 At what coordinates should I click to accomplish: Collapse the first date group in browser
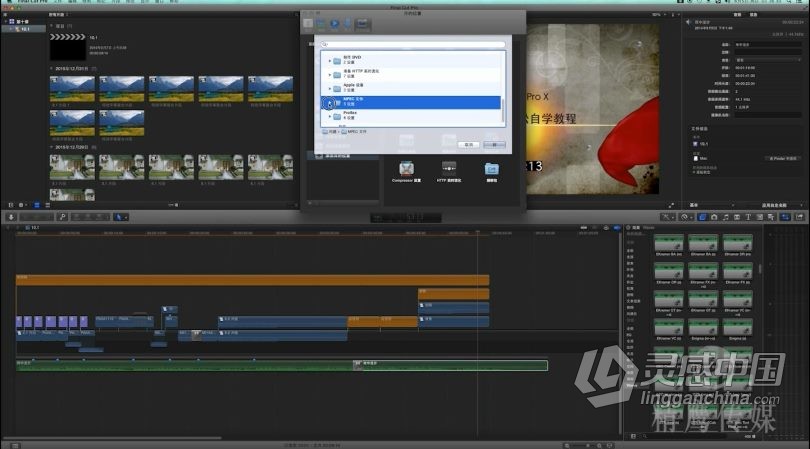[52, 68]
